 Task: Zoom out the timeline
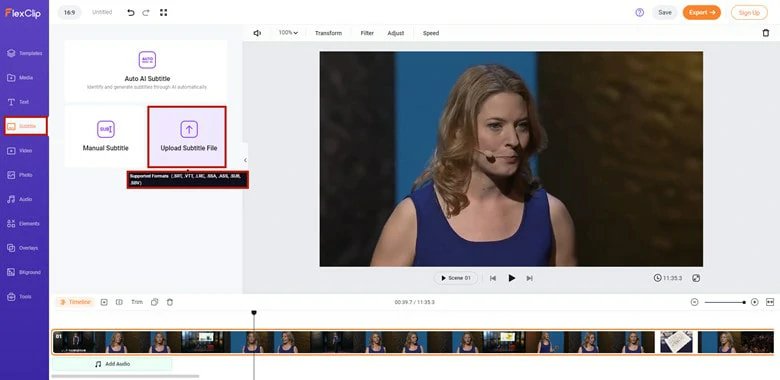(x=694, y=302)
